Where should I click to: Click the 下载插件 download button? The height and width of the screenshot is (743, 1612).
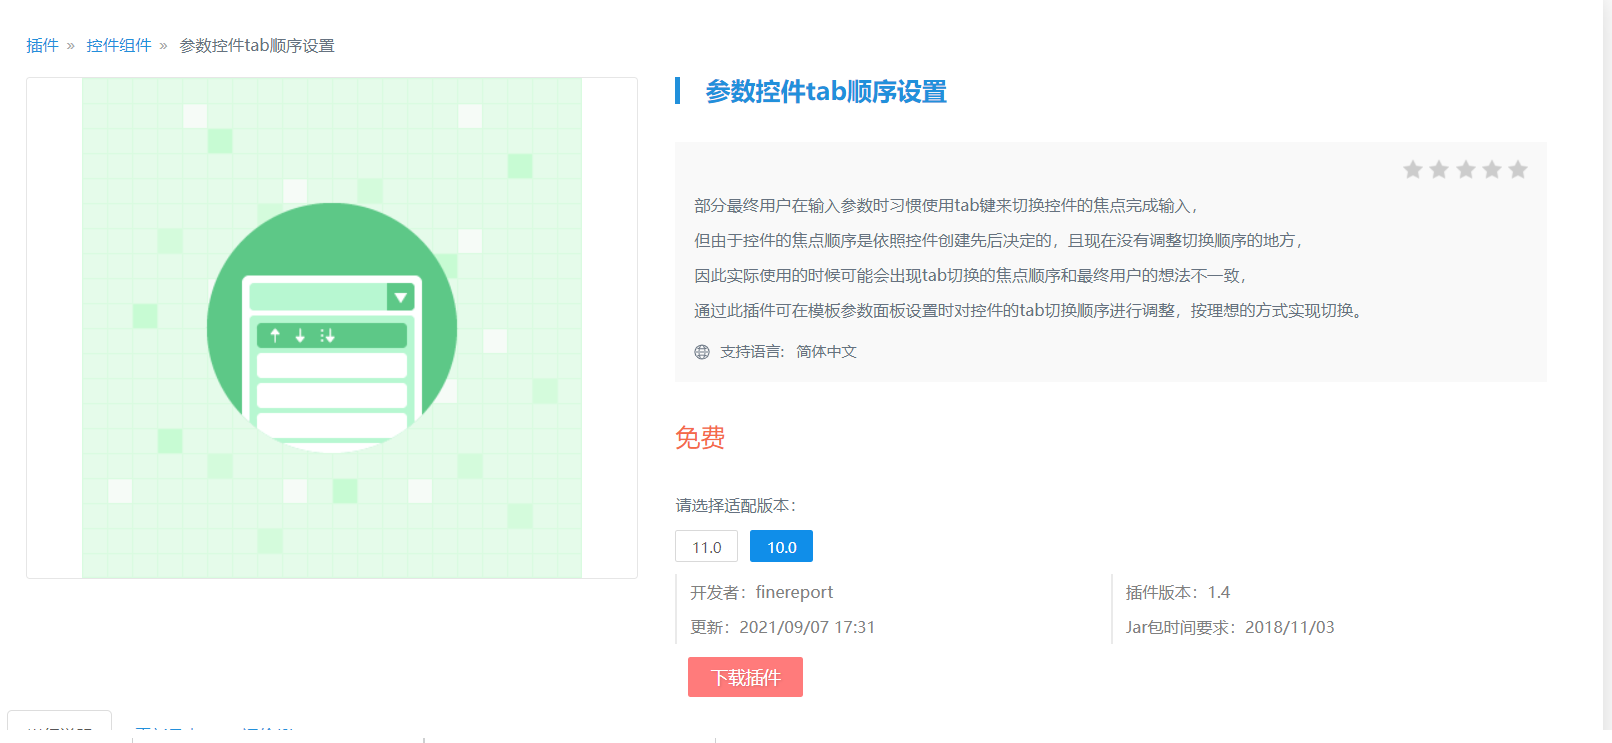pyautogui.click(x=745, y=677)
